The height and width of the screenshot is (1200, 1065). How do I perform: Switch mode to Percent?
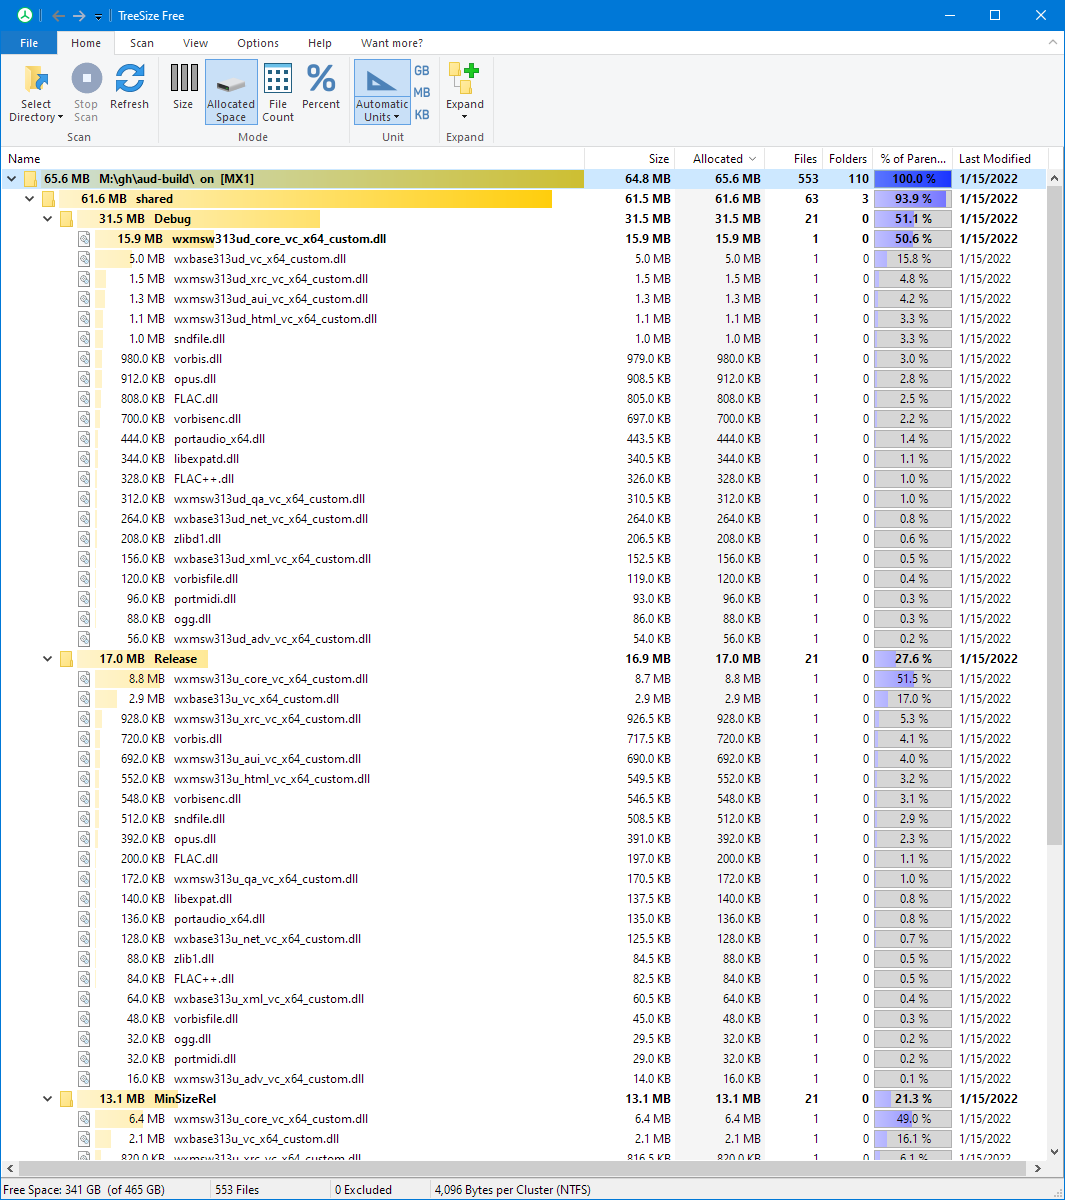pyautogui.click(x=321, y=87)
